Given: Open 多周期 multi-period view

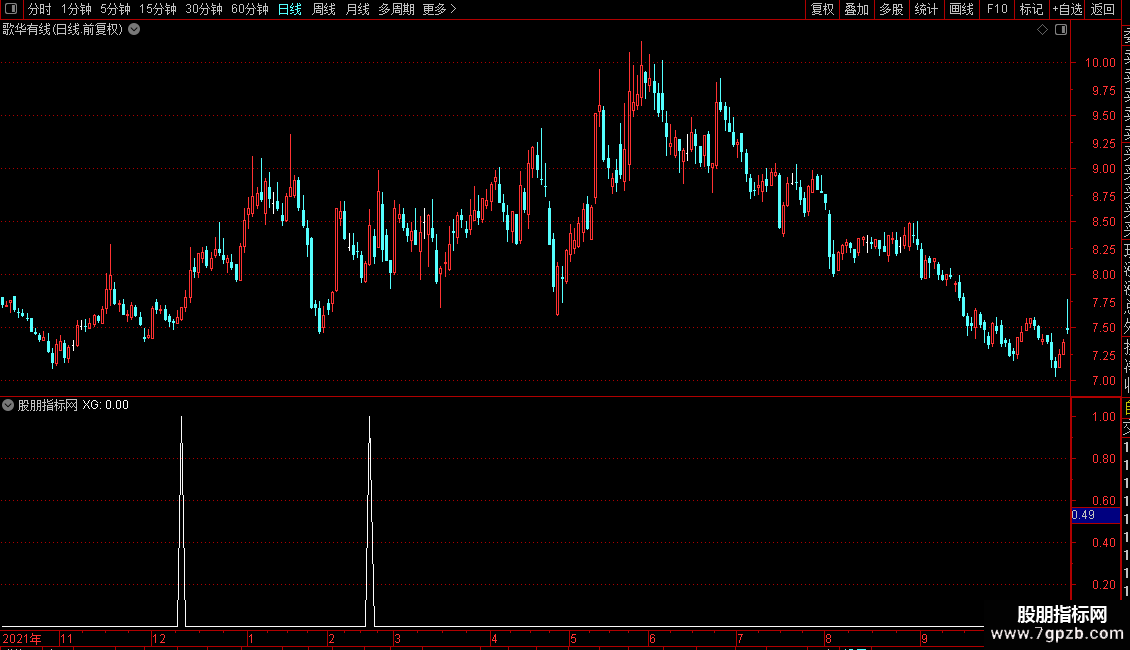Looking at the screenshot, I should coord(396,9).
